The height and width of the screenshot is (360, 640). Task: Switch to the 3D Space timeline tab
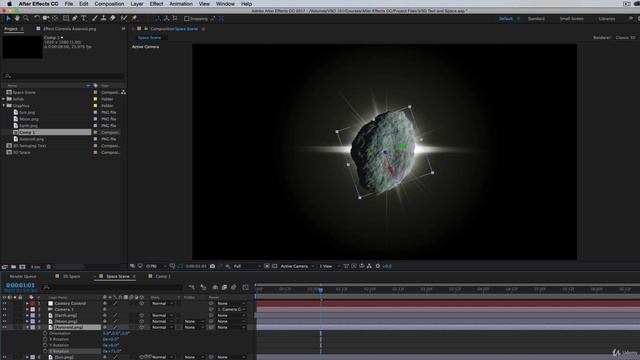(x=71, y=276)
